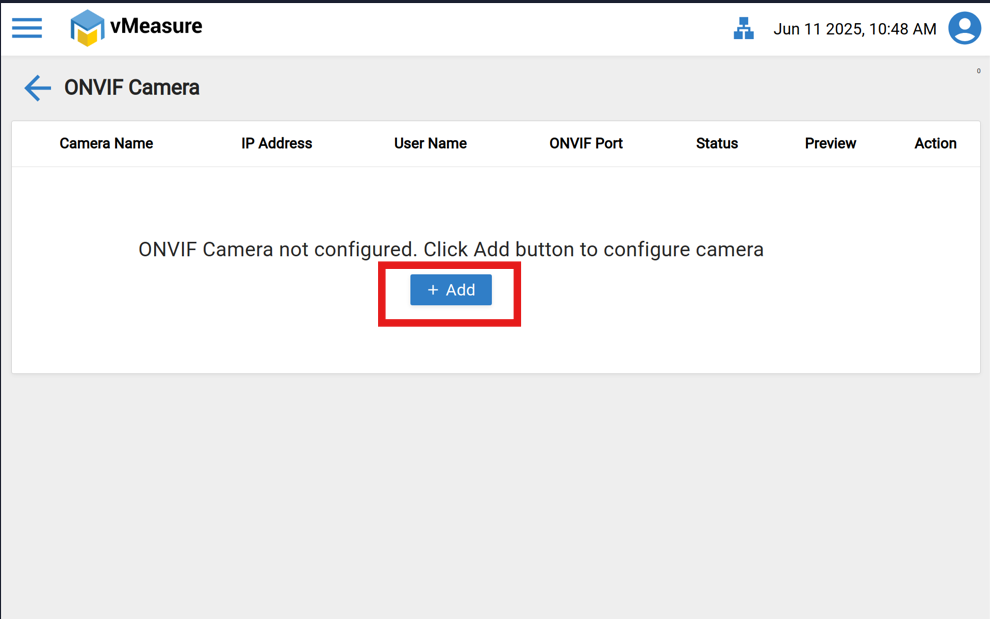Open the hamburger navigation menu
Viewport: 990px width, 619px height.
pos(27,28)
